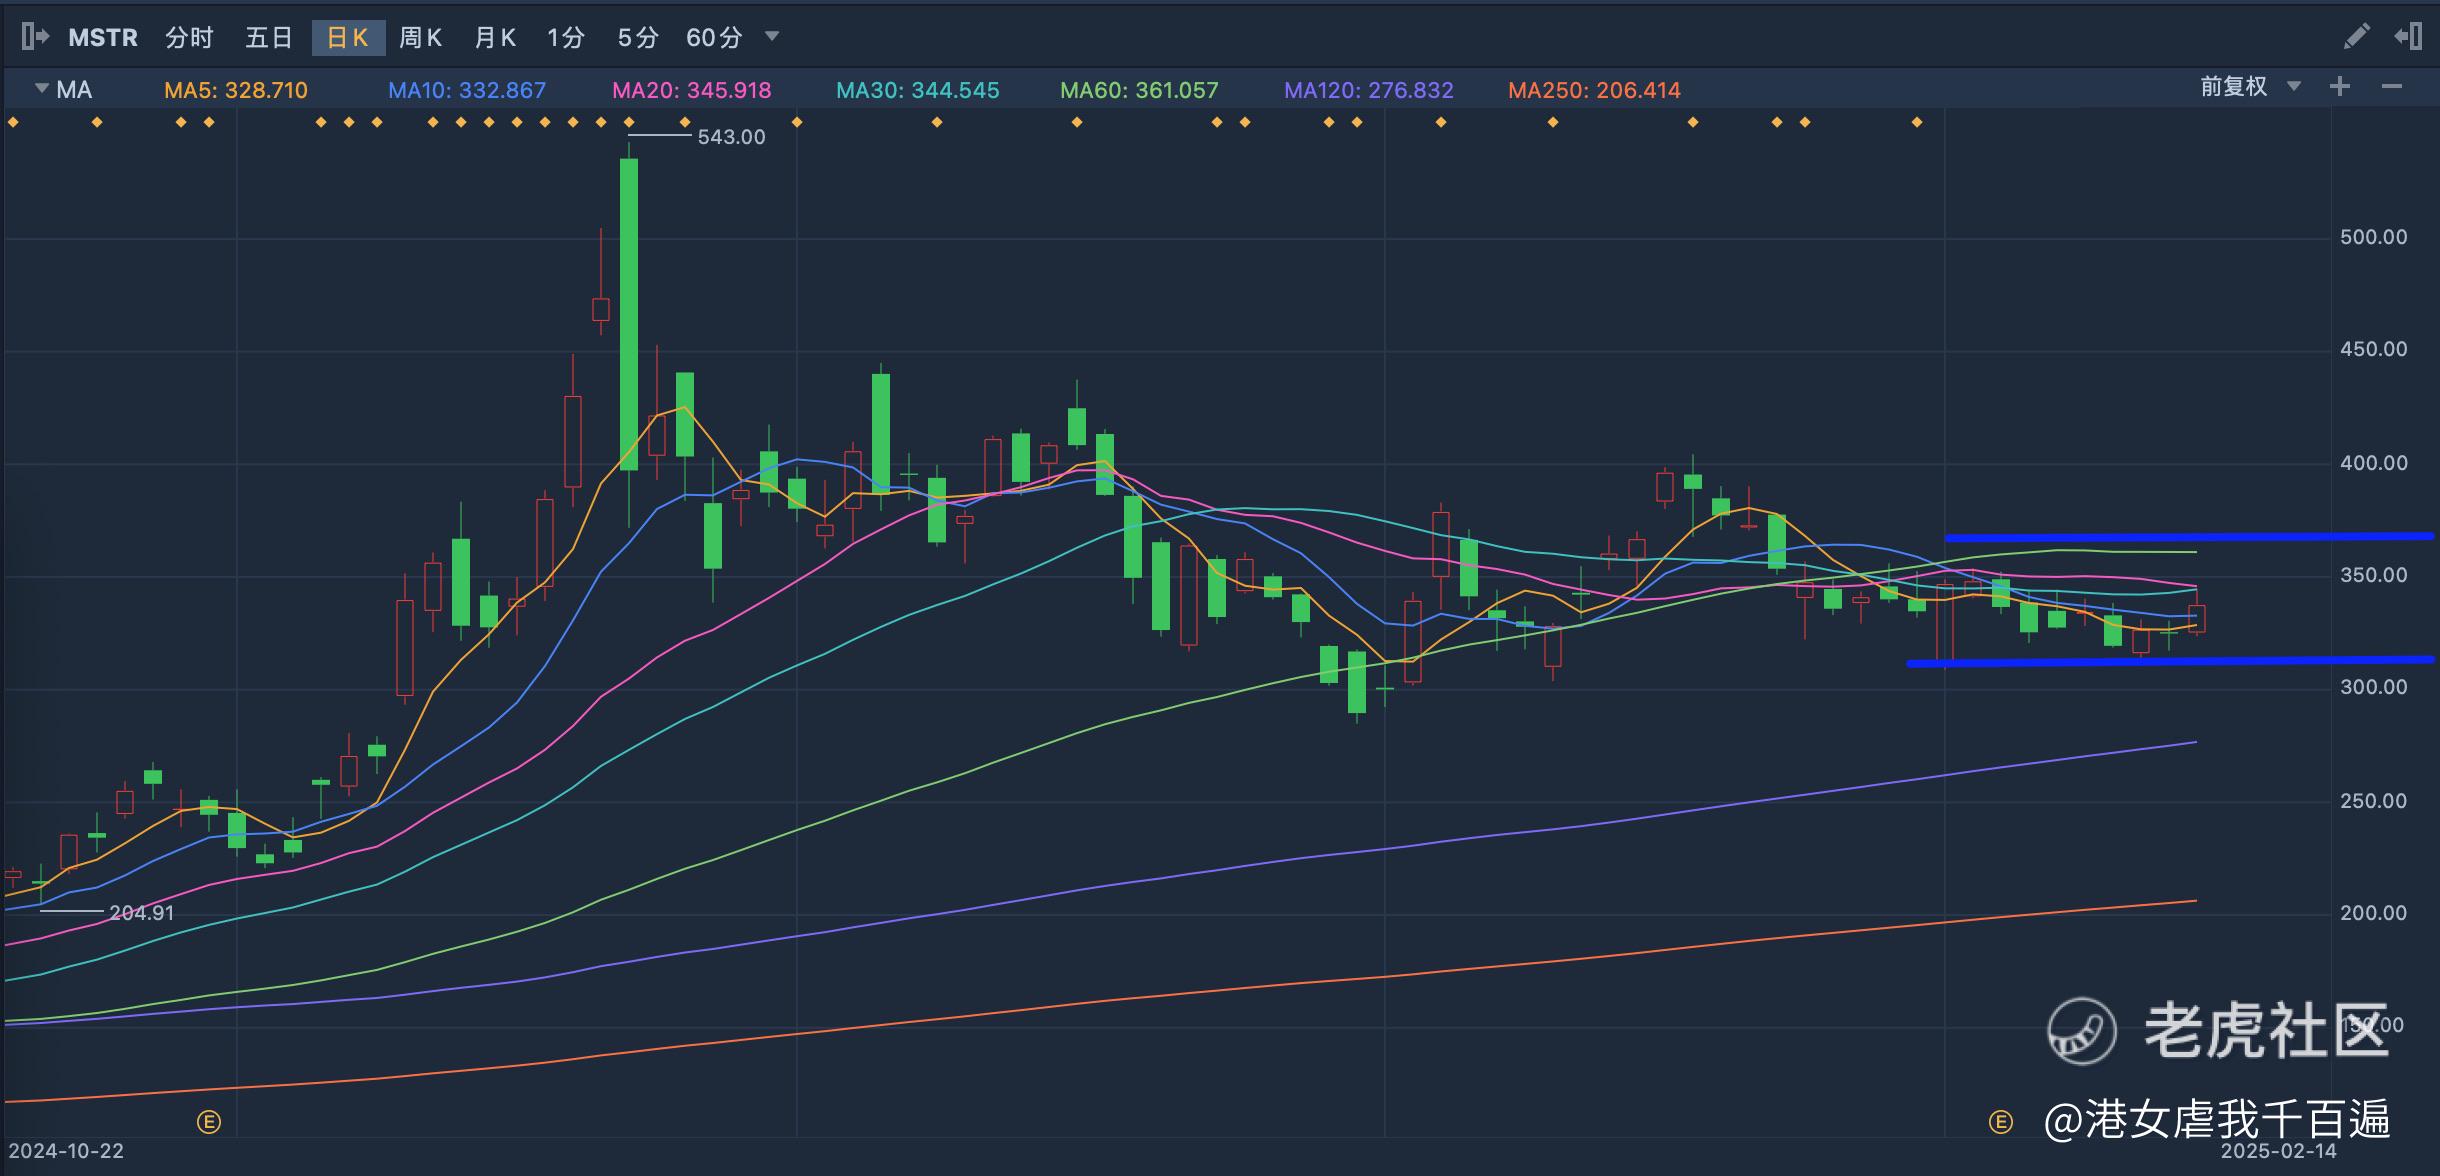Click the first orange diamond event marker

(13, 122)
